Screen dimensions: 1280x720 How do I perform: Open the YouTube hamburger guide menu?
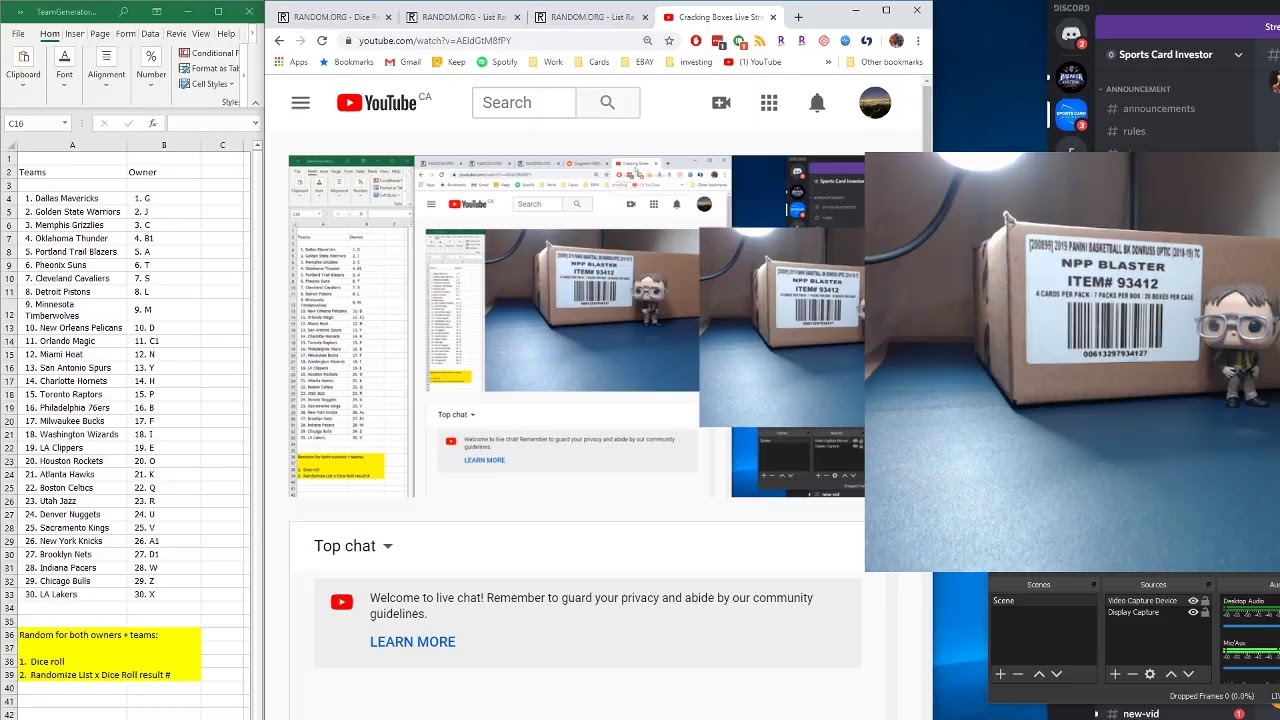pyautogui.click(x=300, y=103)
